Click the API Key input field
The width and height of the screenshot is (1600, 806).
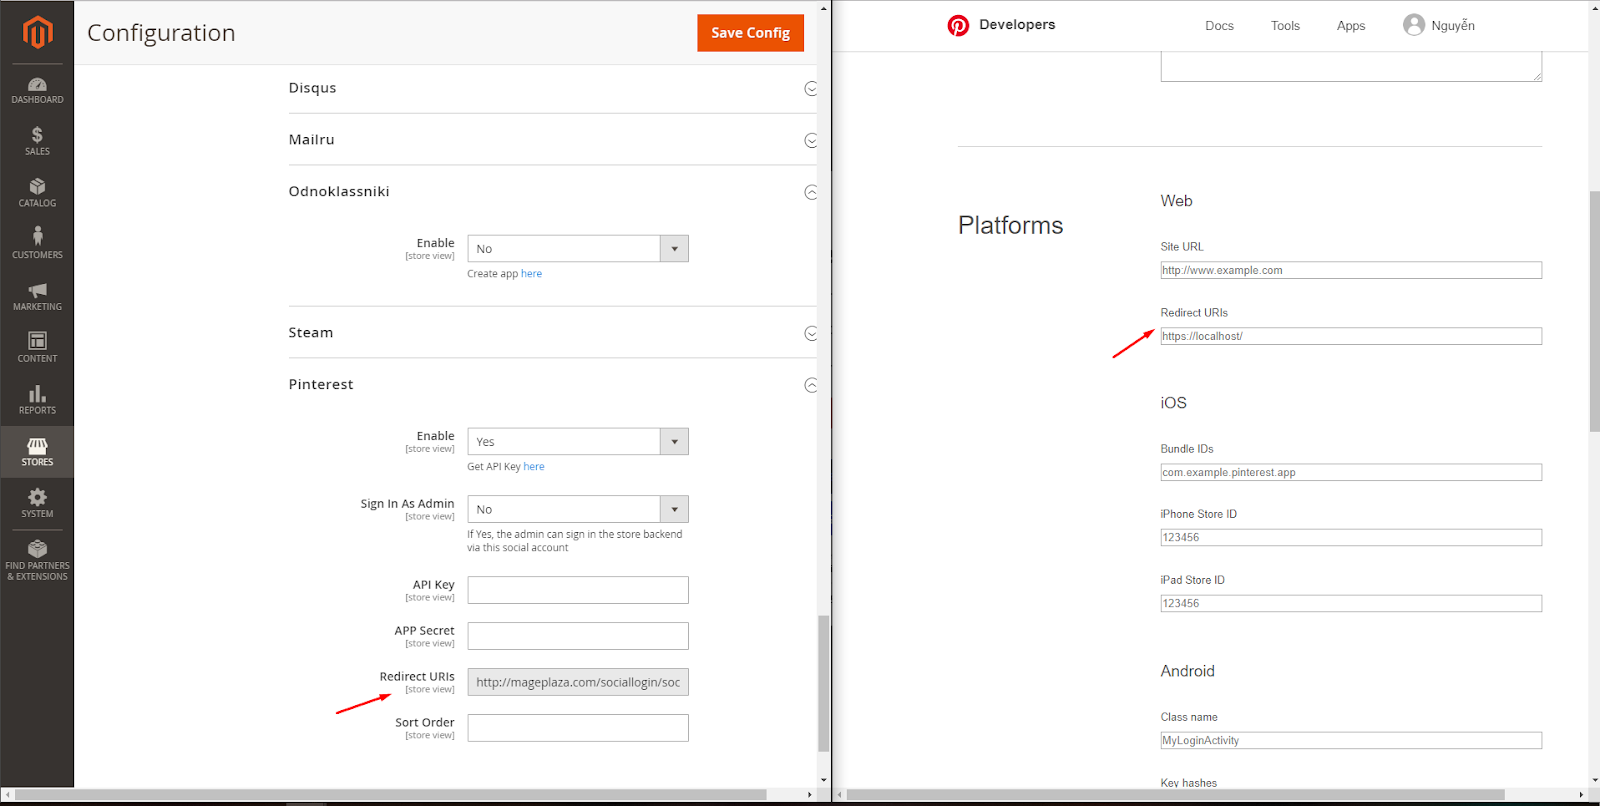(x=577, y=590)
